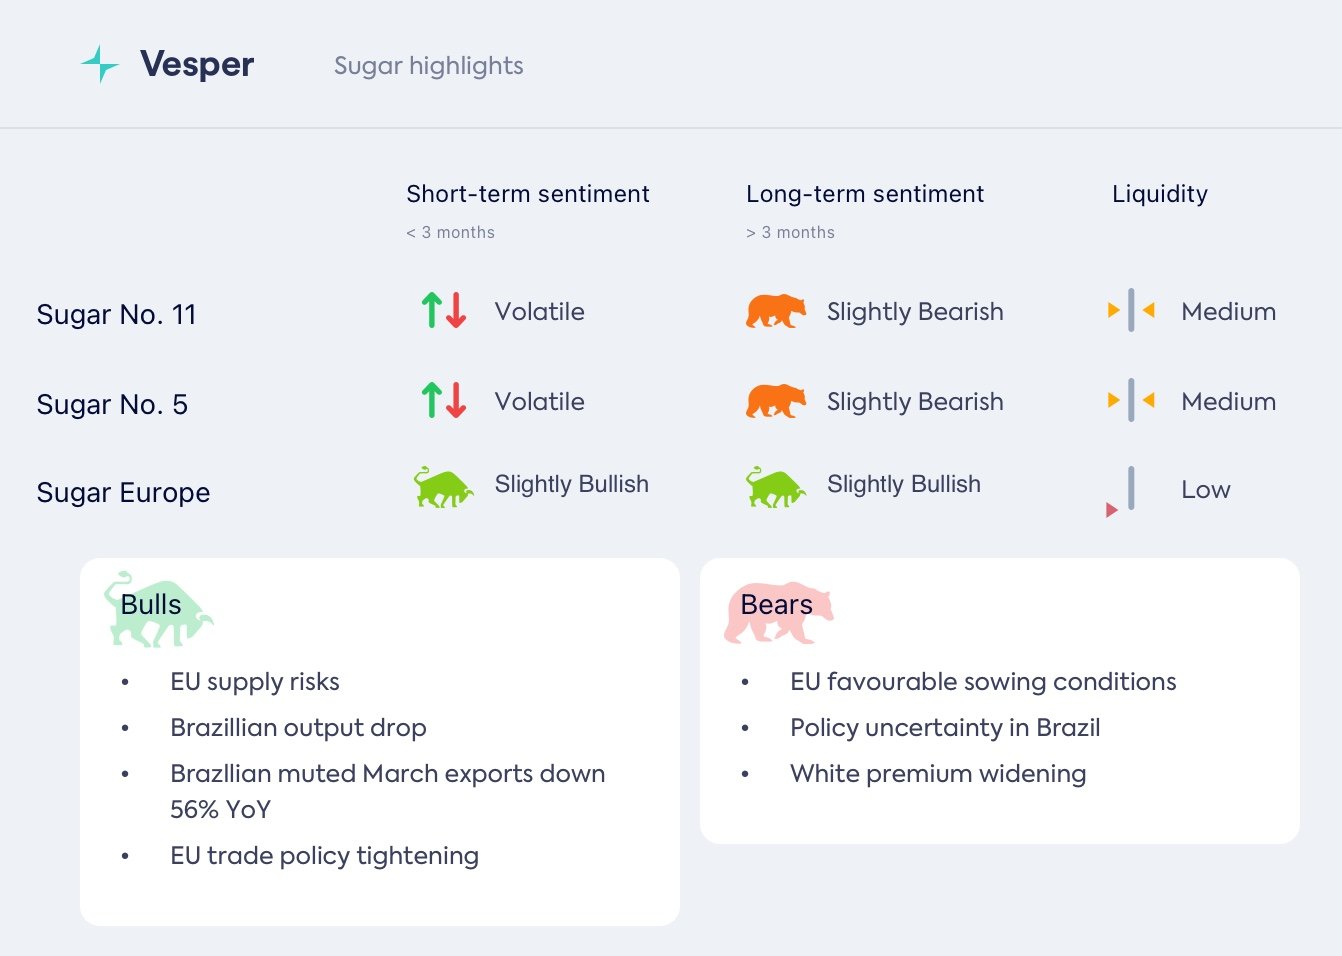1342x956 pixels.
Task: Select the Sugar No. 11 row label
Action: tap(116, 315)
